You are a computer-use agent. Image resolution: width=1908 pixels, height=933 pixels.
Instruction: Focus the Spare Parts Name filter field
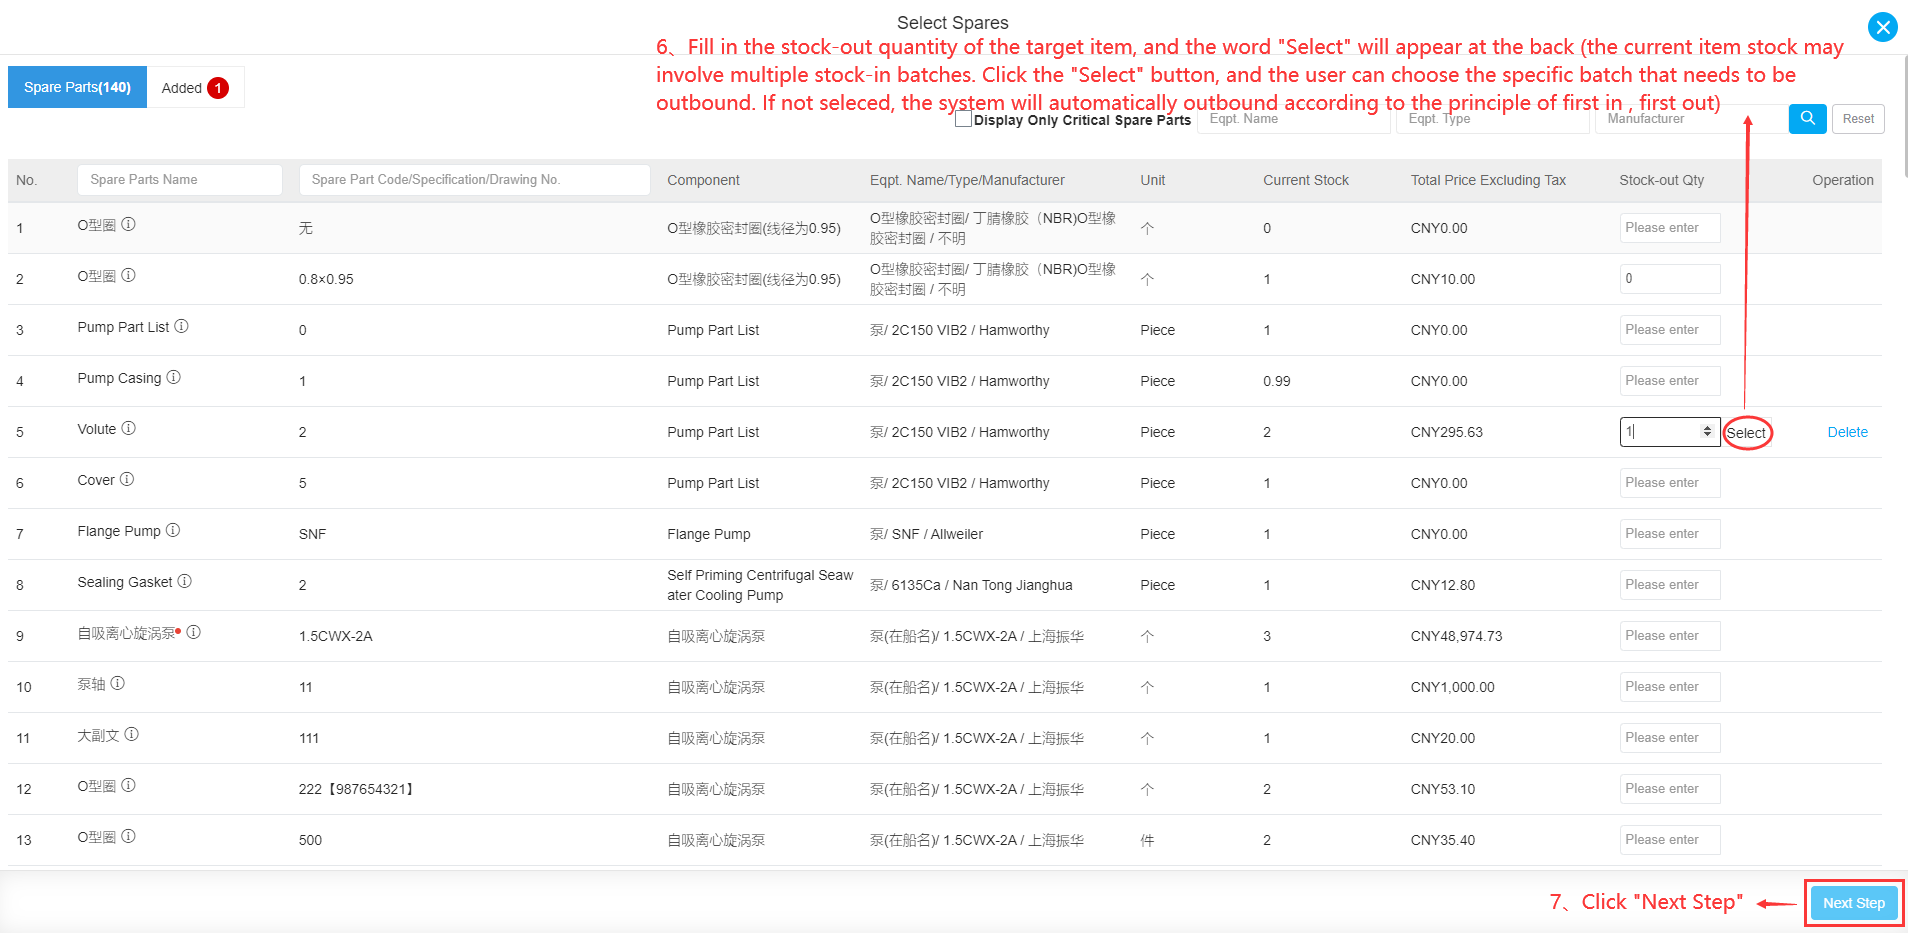[179, 180]
